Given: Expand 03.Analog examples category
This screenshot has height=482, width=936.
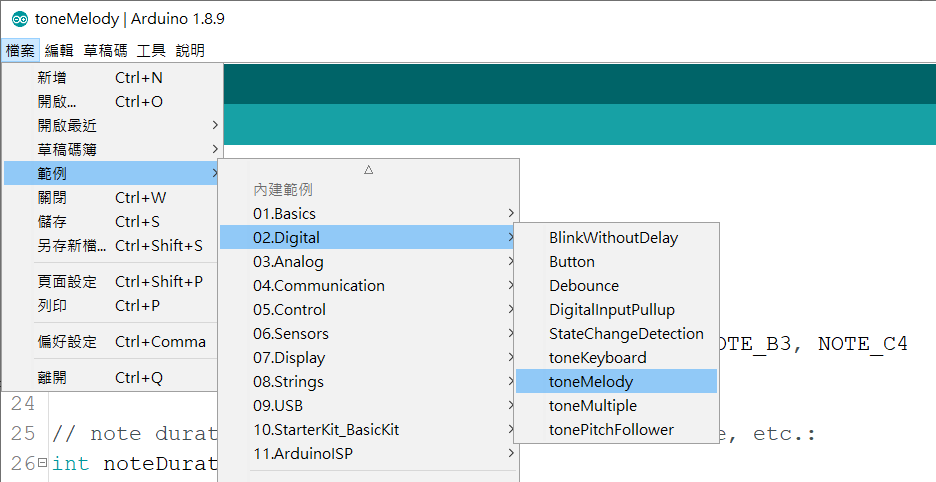Looking at the screenshot, I should pyautogui.click(x=368, y=262).
